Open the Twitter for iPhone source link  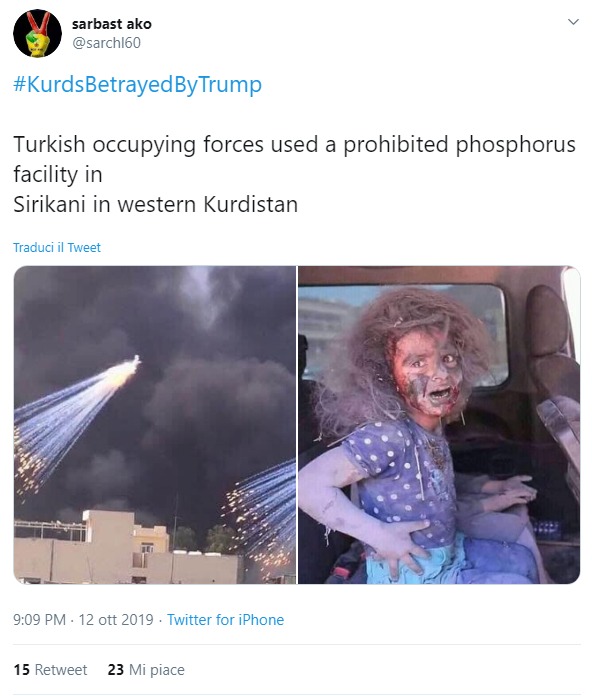[225, 620]
